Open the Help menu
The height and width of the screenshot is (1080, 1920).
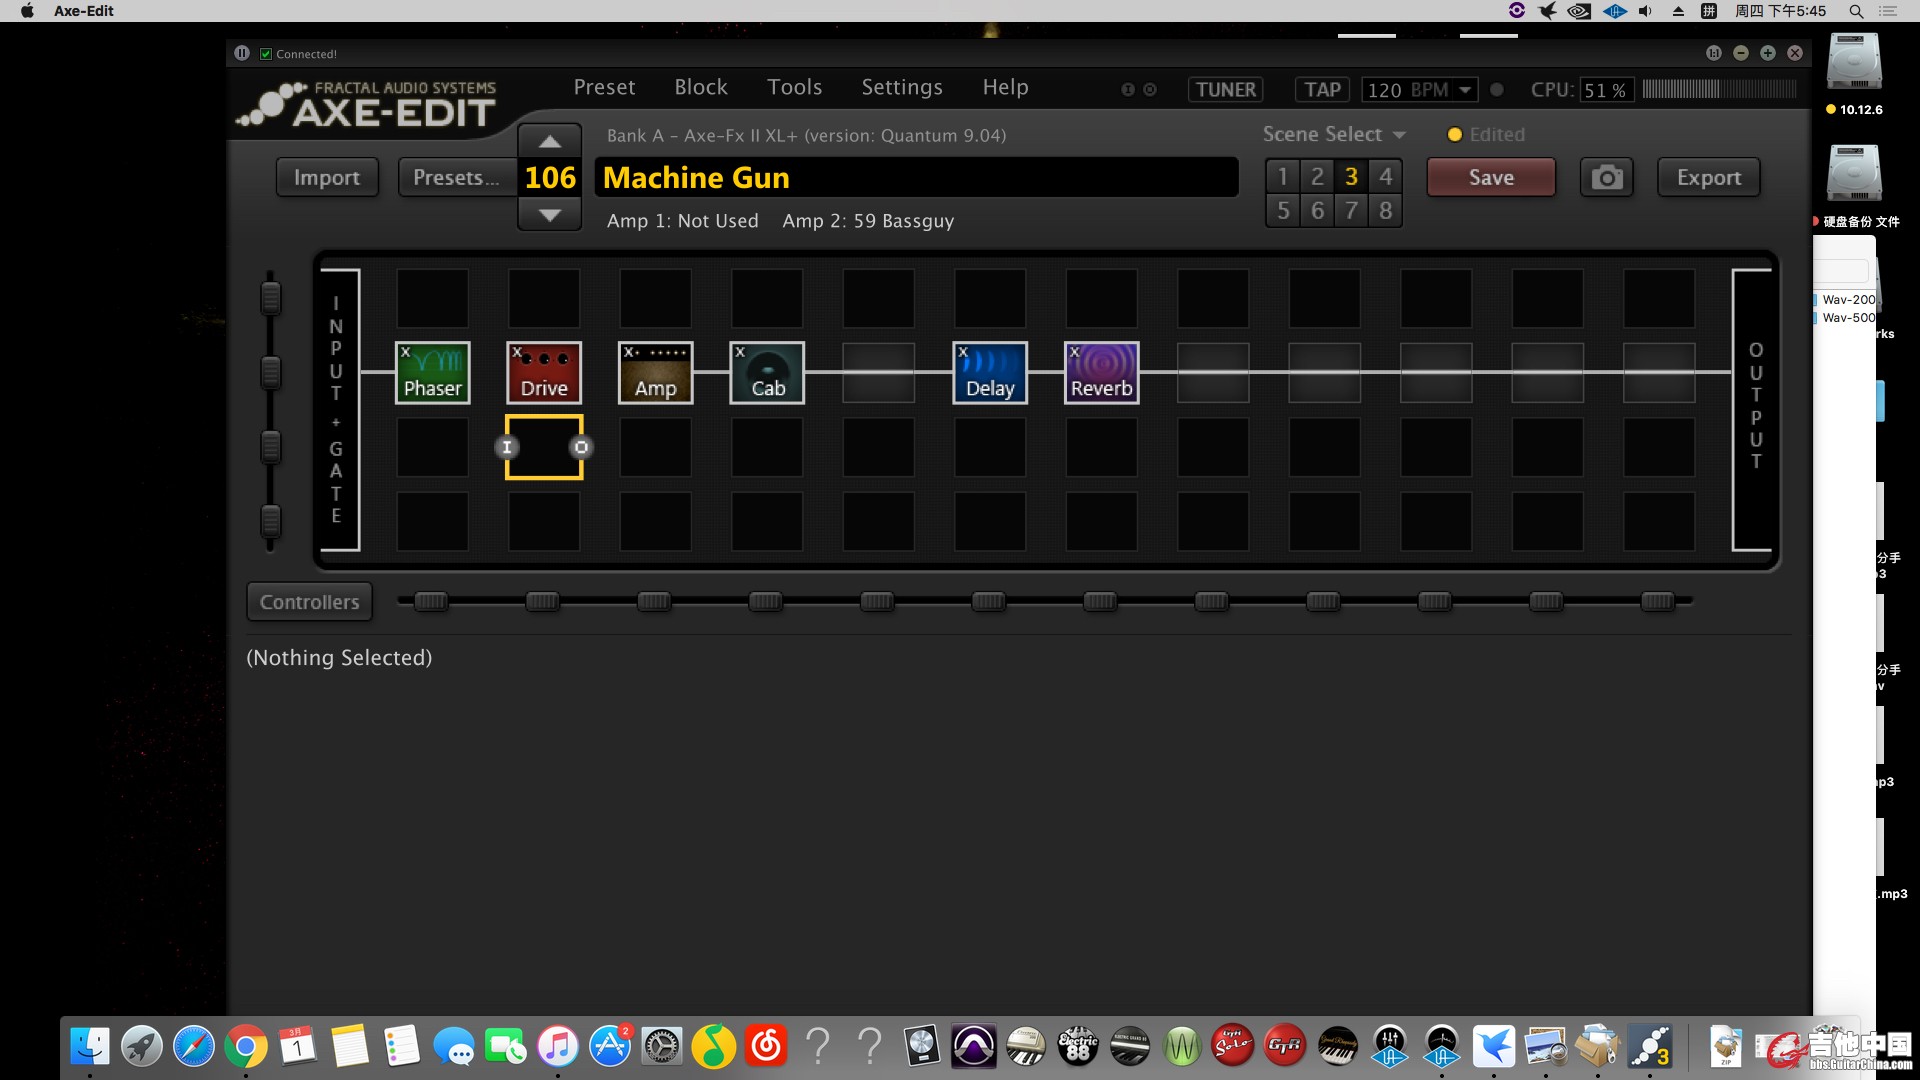pyautogui.click(x=1005, y=87)
